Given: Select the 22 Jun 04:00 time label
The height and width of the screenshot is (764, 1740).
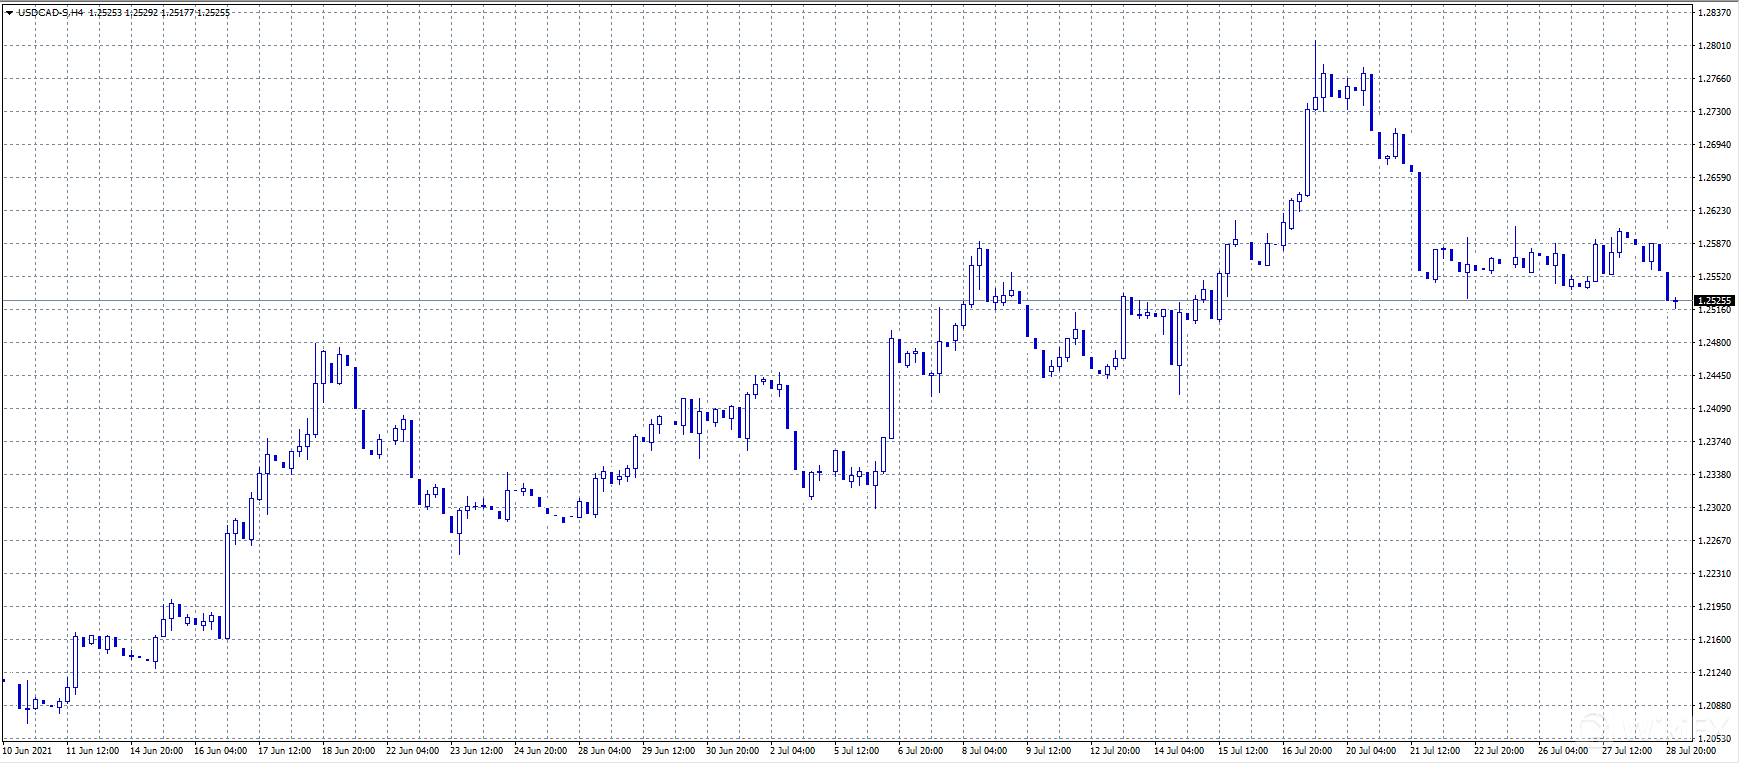Looking at the screenshot, I should [412, 751].
